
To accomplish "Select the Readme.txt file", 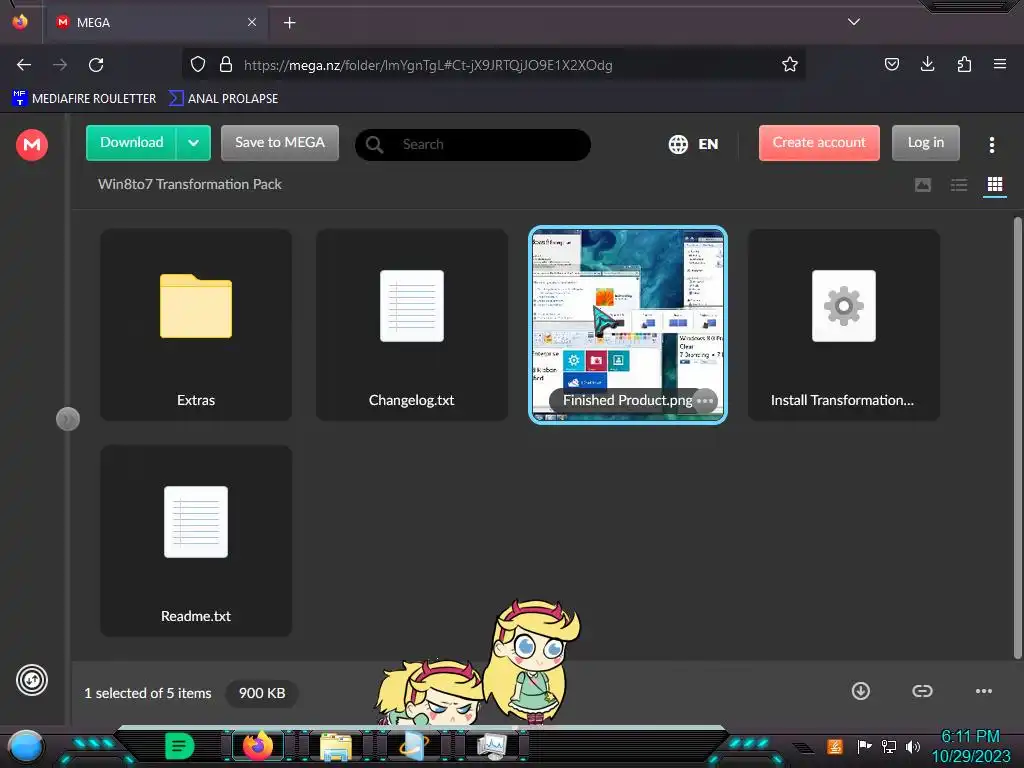I will coord(196,541).
